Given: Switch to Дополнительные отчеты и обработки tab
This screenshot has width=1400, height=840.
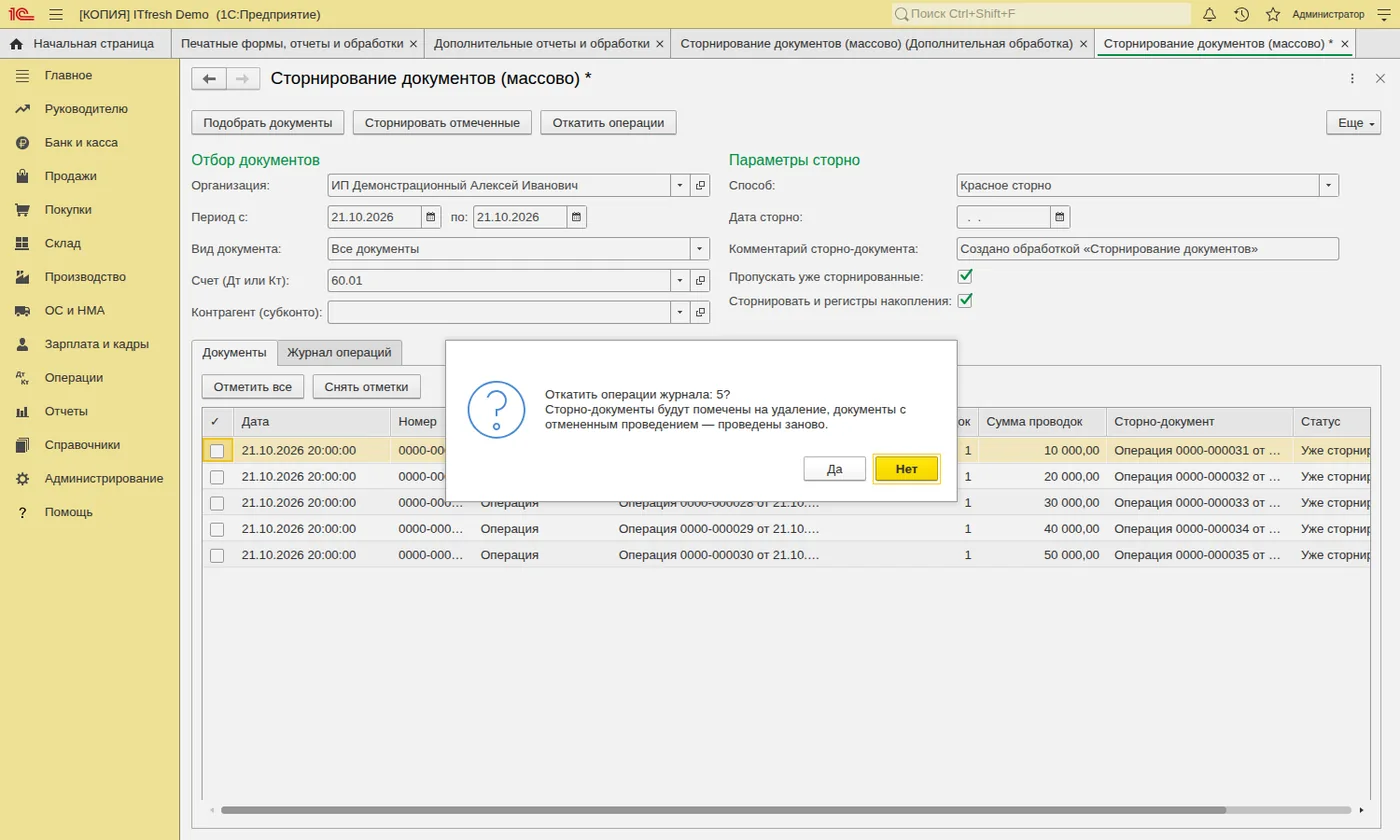Looking at the screenshot, I should pos(541,44).
